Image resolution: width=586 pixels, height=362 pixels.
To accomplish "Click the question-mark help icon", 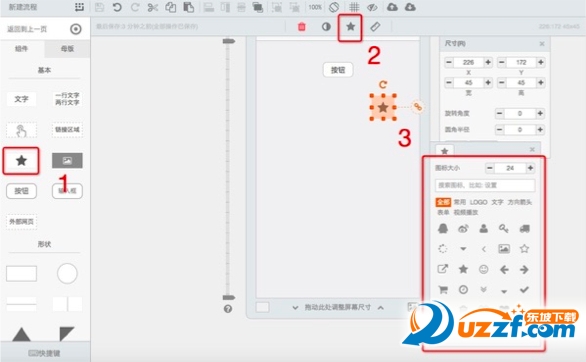I will point(228,309).
